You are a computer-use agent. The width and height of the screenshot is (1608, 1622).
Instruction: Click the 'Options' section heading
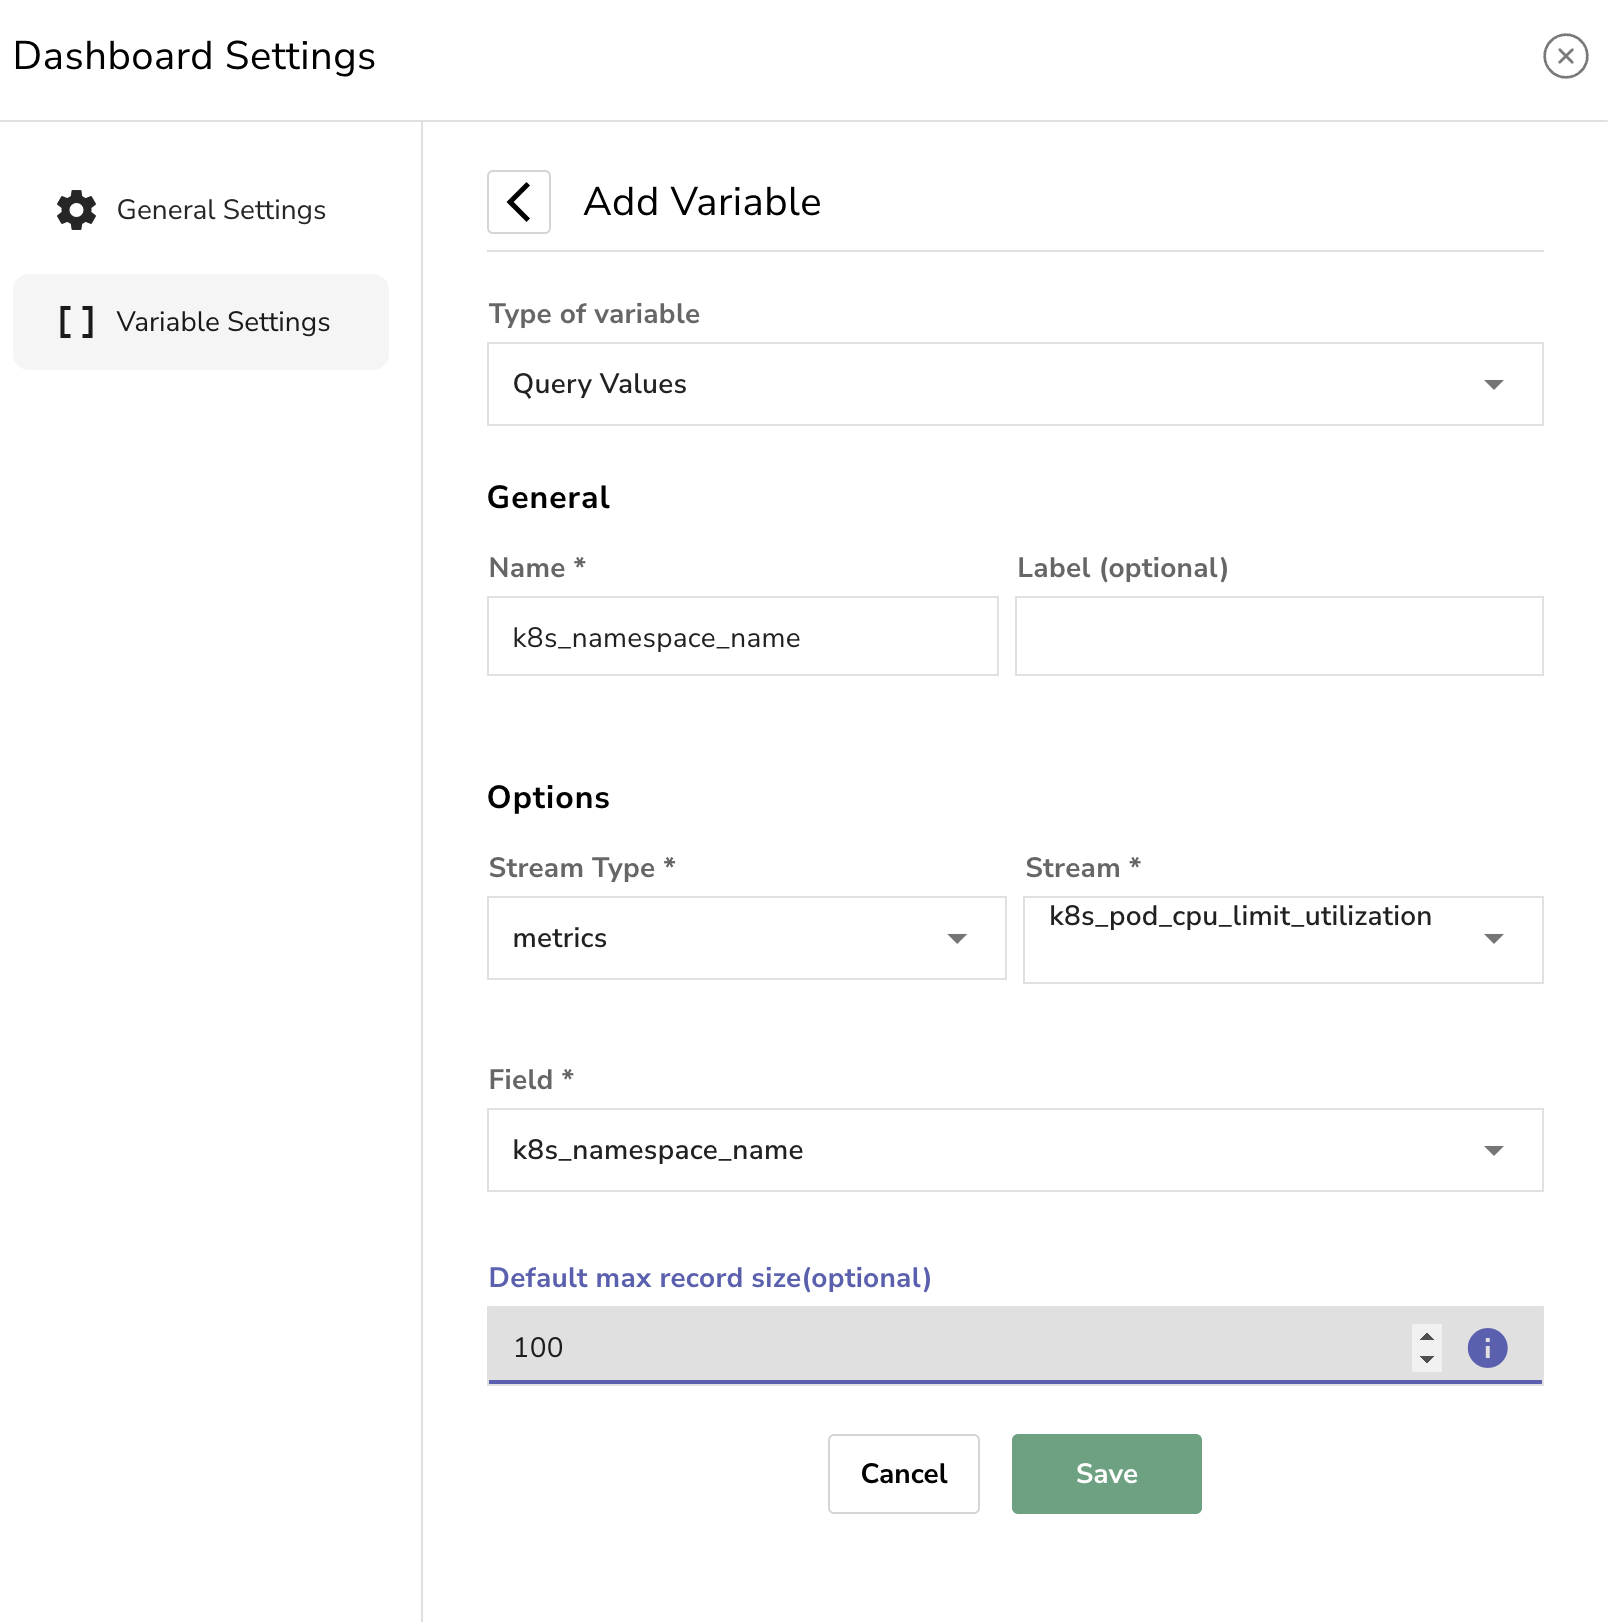point(548,798)
